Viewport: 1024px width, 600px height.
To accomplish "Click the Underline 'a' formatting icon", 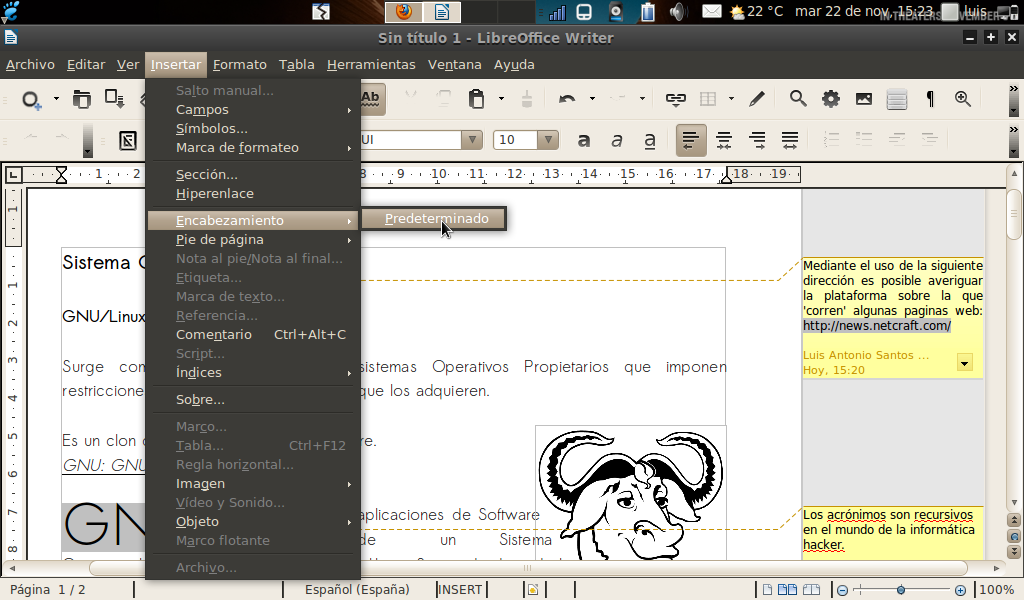I will coord(650,140).
